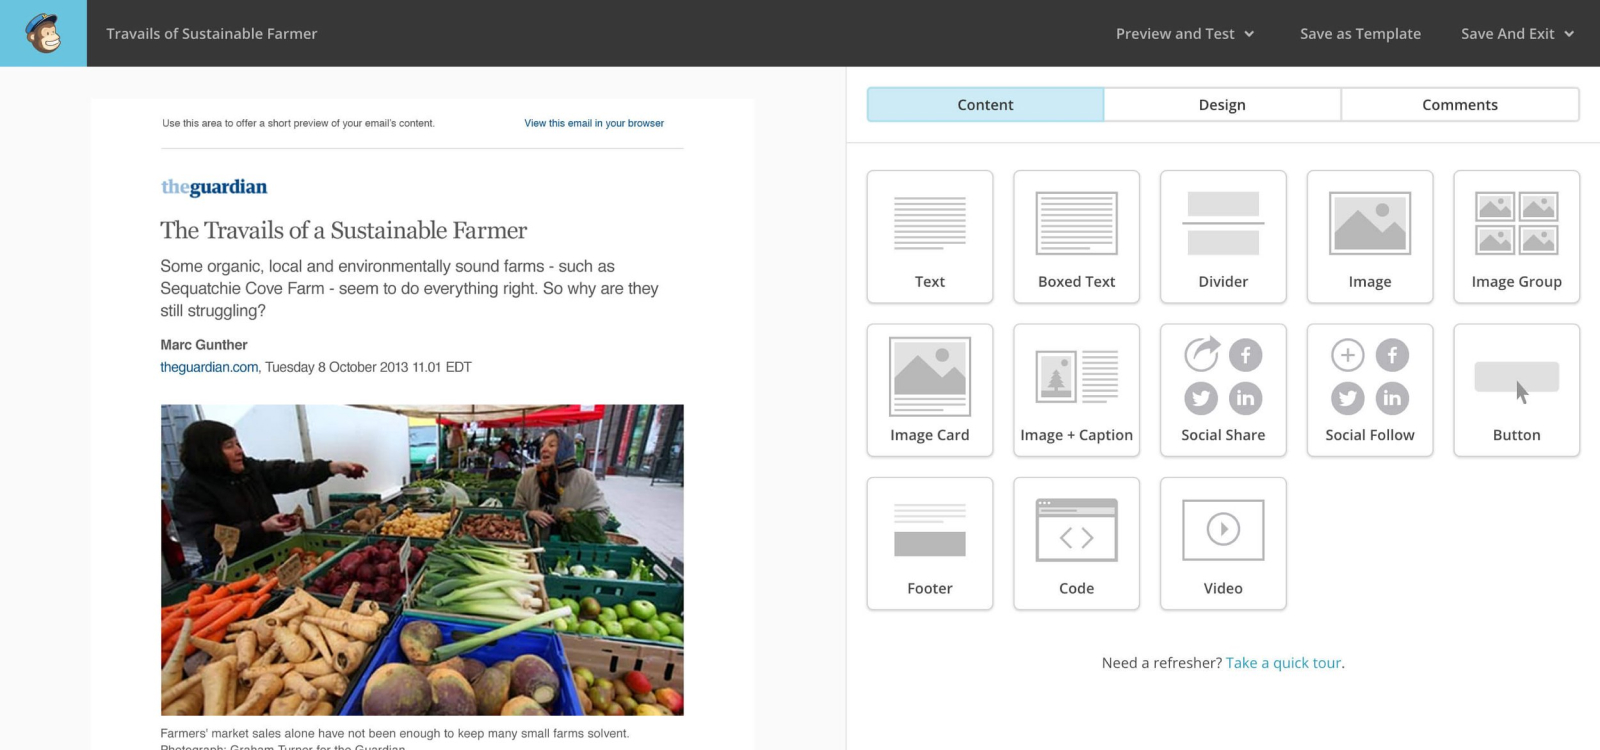Choose the Image Group block
The height and width of the screenshot is (750, 1600).
pyautogui.click(x=1516, y=236)
